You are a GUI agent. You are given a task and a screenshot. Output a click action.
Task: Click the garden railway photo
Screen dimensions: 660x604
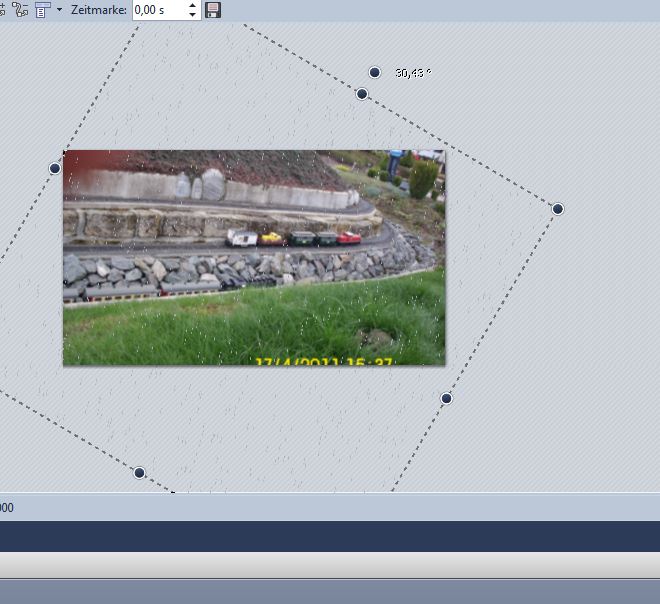pos(254,257)
